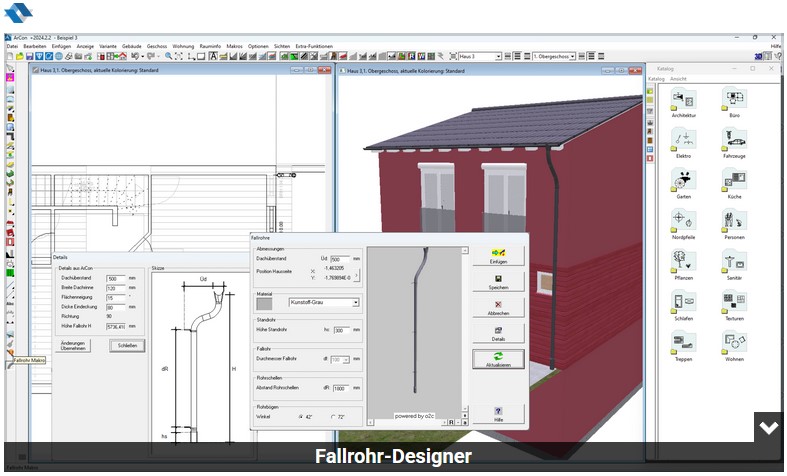This screenshot has height=476, width=787.
Task: Open the Einfügen menu
Action: [61, 46]
